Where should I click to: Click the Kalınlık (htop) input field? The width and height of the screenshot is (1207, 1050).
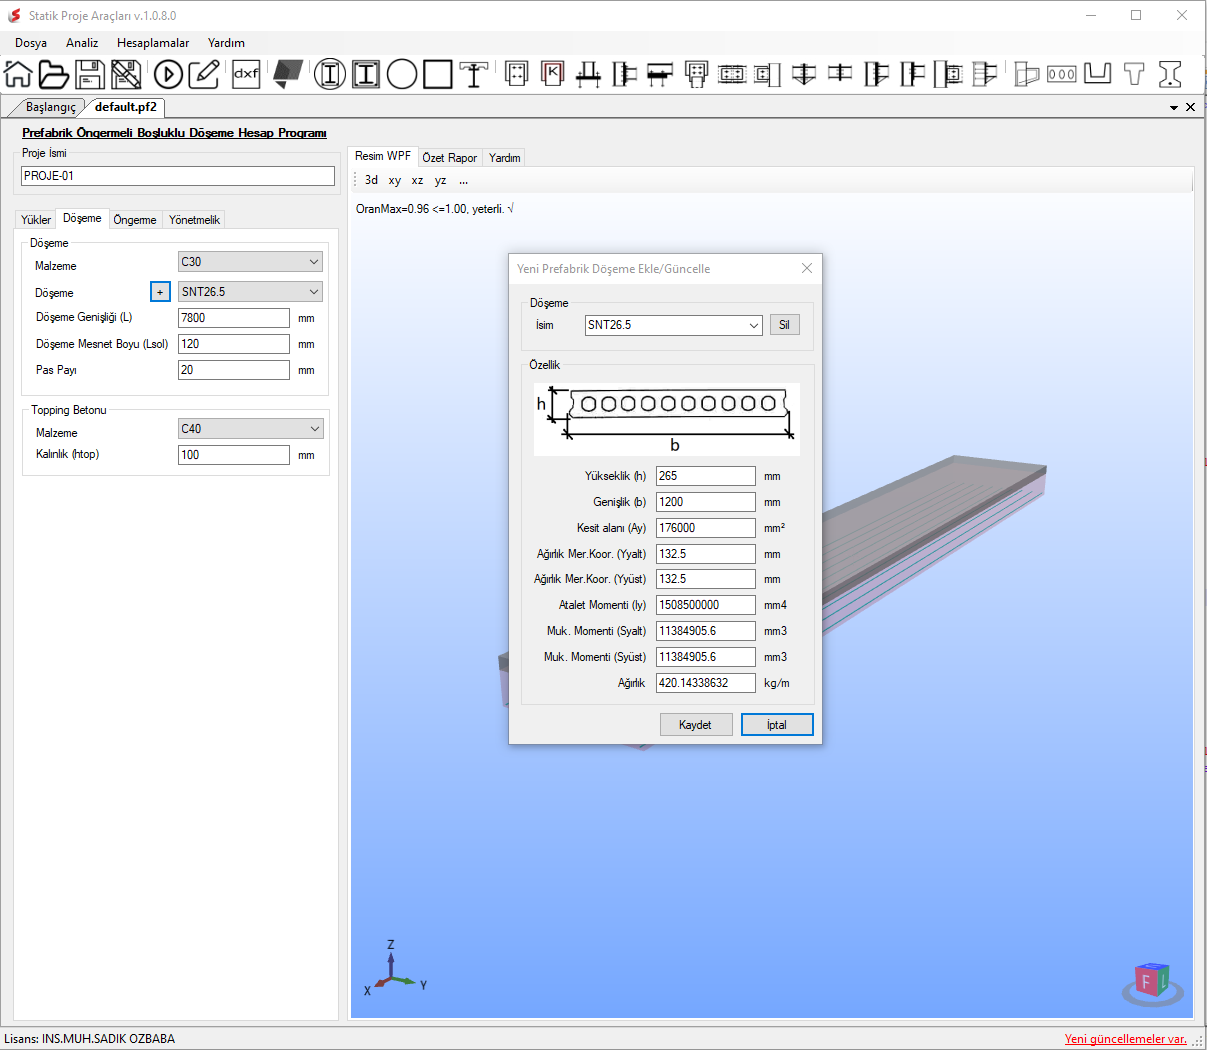point(234,455)
